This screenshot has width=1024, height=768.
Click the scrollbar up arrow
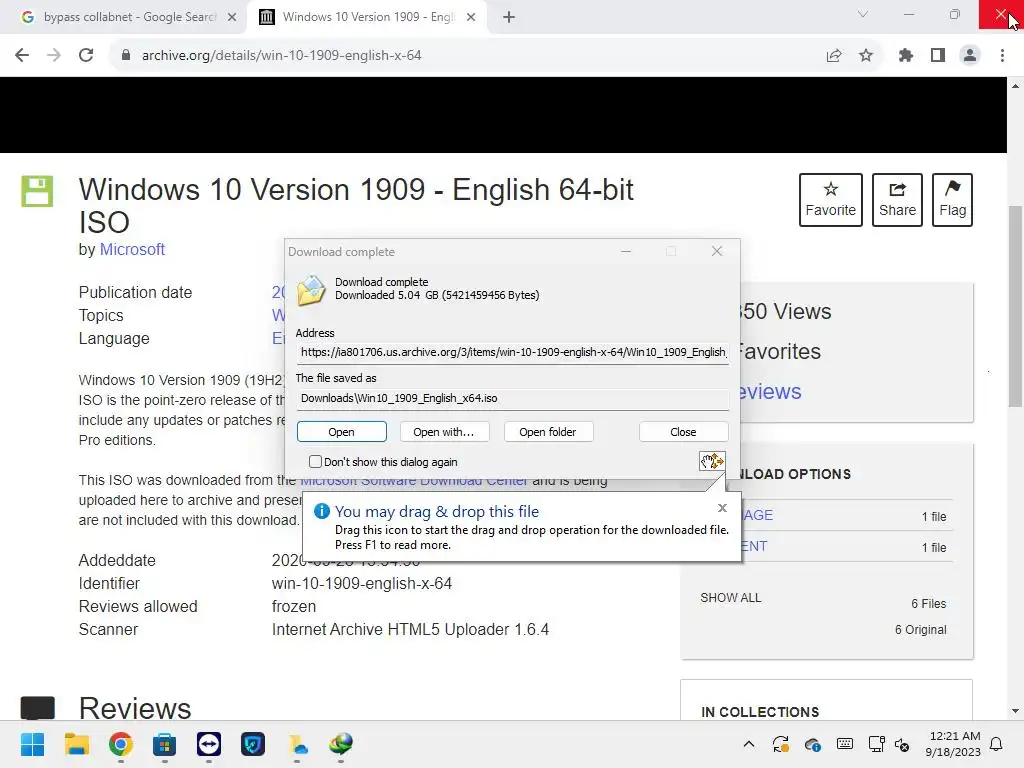tap(1015, 86)
